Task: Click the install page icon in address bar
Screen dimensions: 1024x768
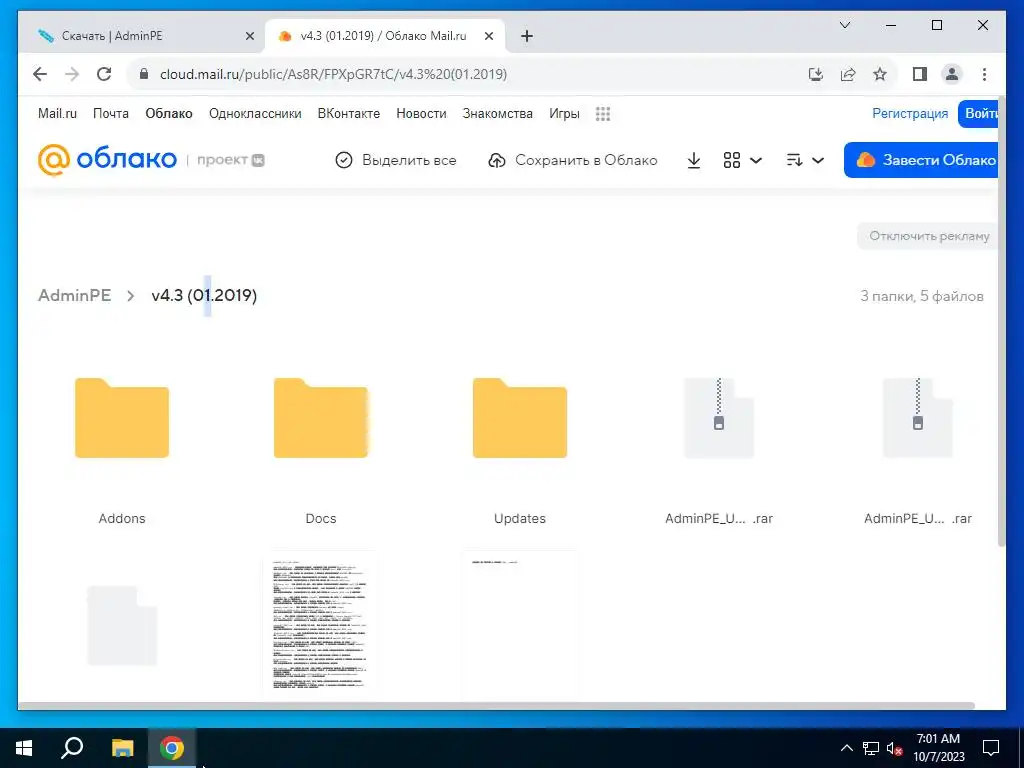Action: click(816, 74)
